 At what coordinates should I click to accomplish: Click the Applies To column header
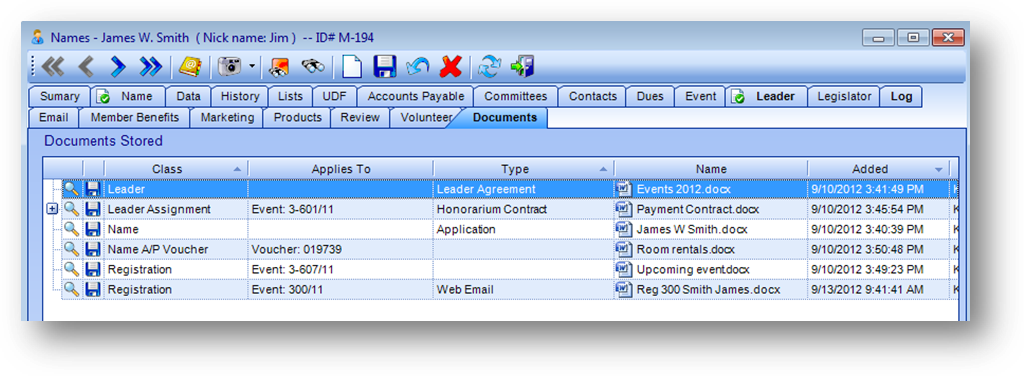point(341,168)
